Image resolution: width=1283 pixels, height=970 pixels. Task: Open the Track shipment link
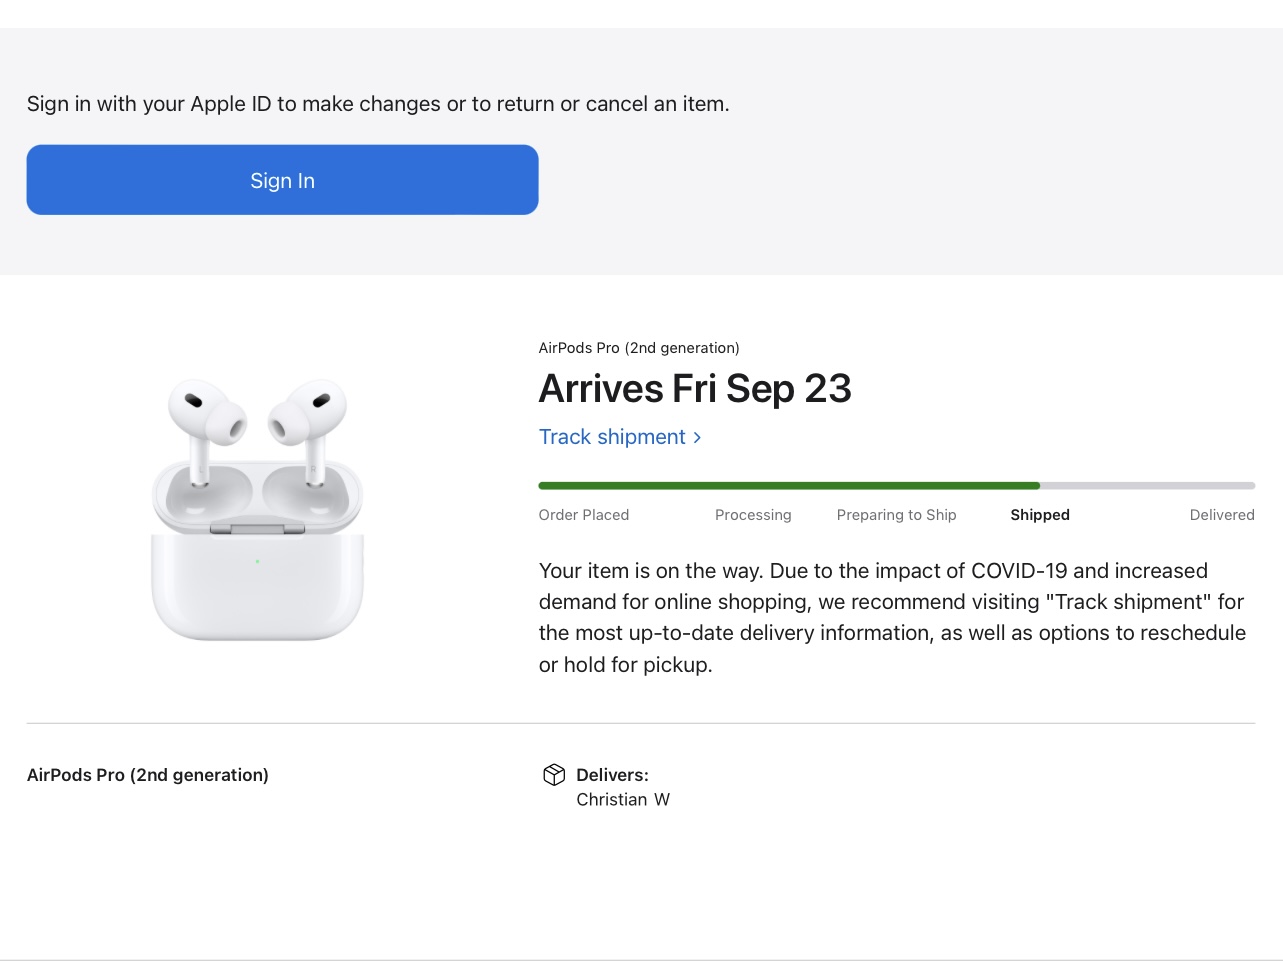[612, 437]
